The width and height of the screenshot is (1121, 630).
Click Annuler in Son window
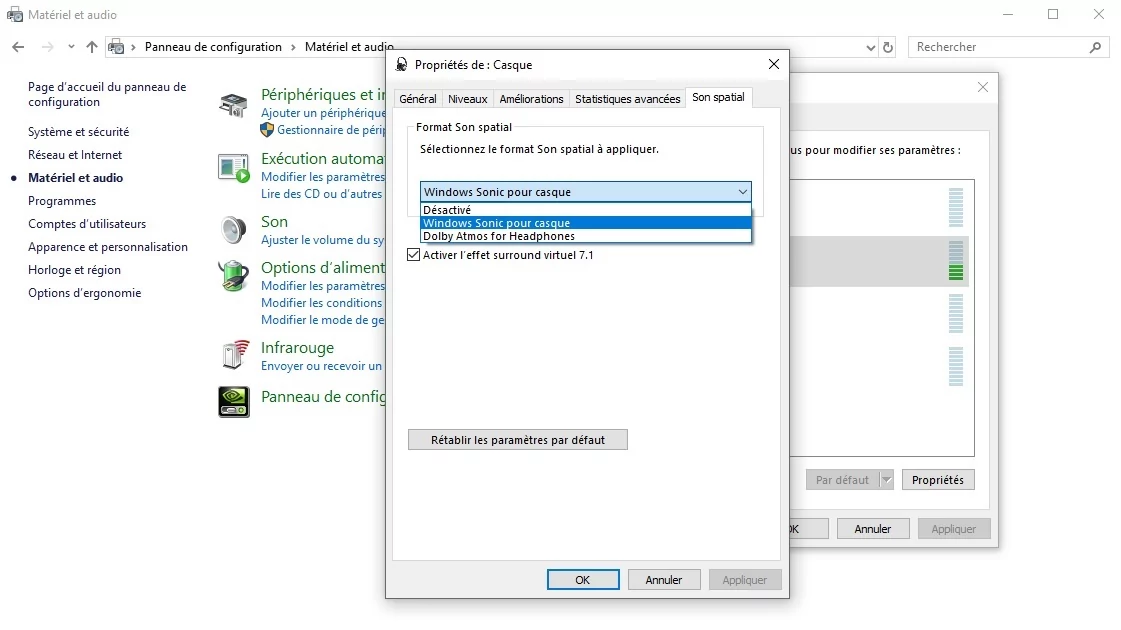pyautogui.click(x=873, y=529)
